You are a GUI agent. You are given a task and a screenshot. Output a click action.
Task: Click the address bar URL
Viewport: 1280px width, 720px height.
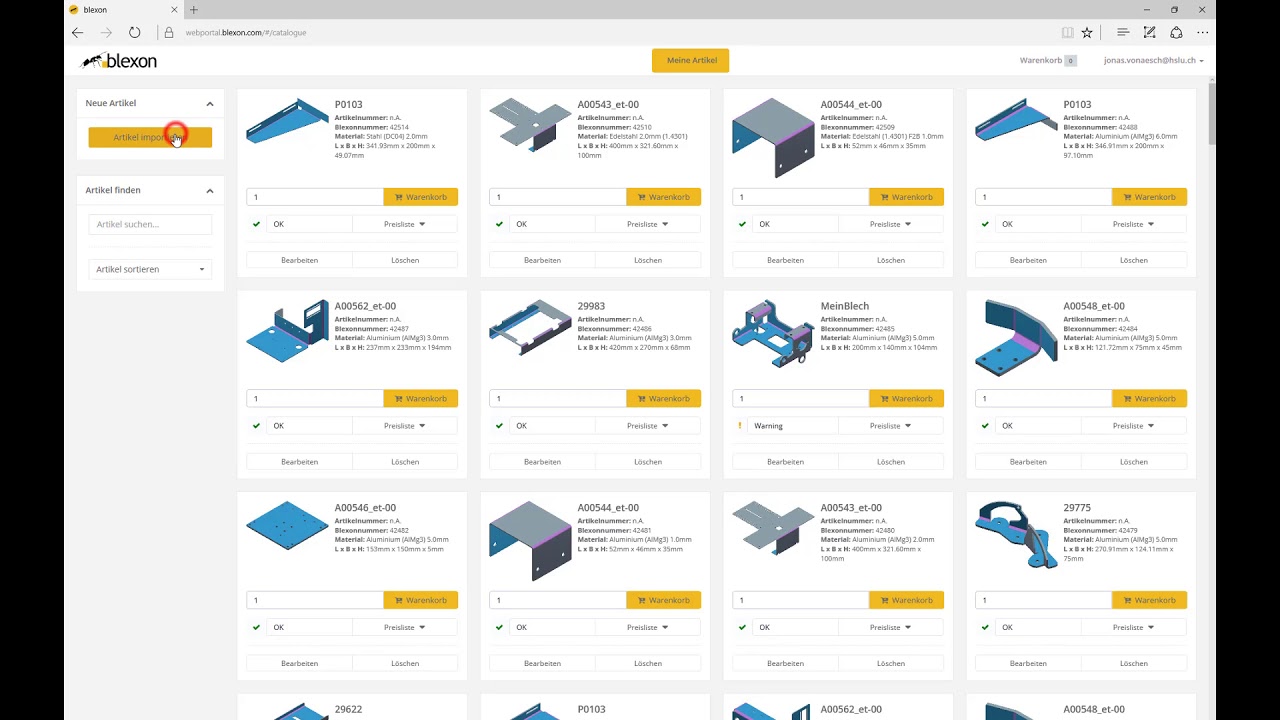[246, 32]
